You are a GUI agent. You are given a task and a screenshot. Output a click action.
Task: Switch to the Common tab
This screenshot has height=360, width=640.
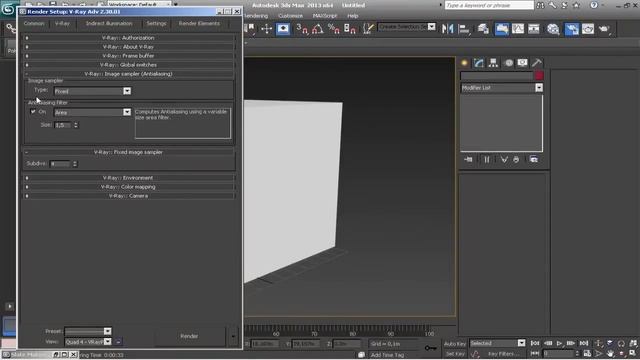[x=34, y=23]
